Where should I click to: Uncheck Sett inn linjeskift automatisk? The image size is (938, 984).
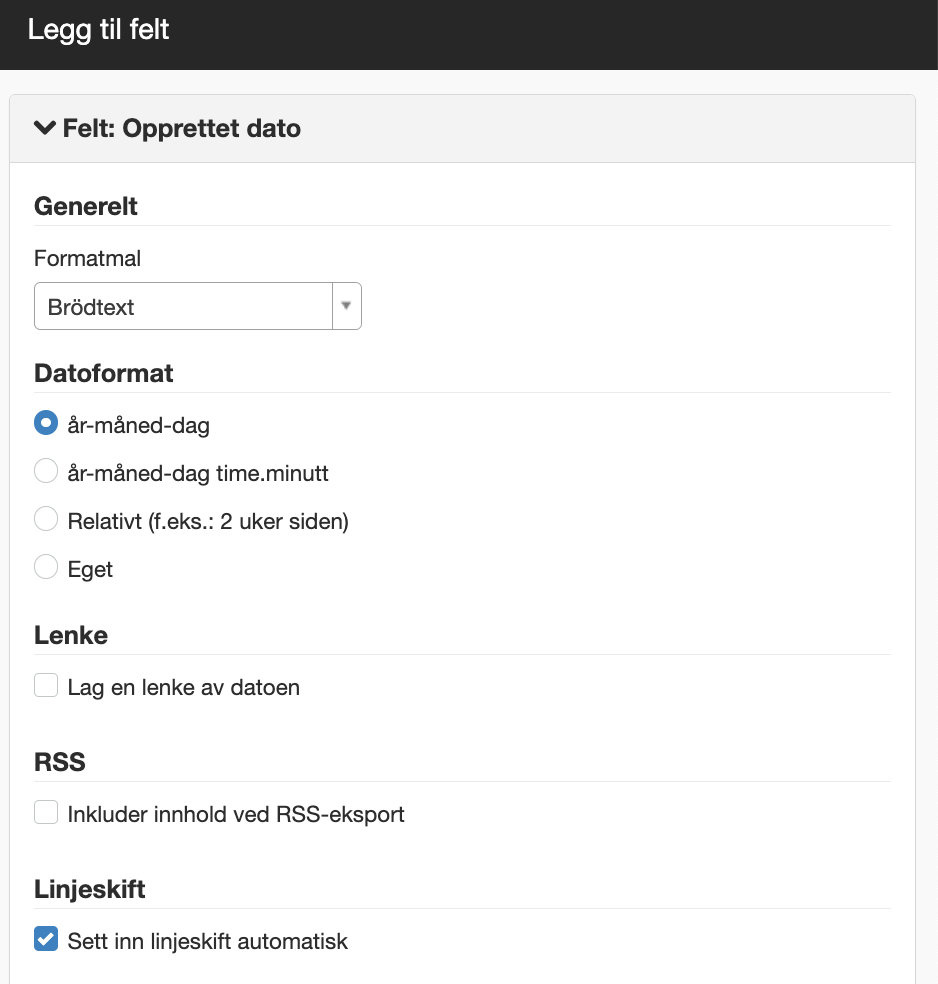(46, 939)
